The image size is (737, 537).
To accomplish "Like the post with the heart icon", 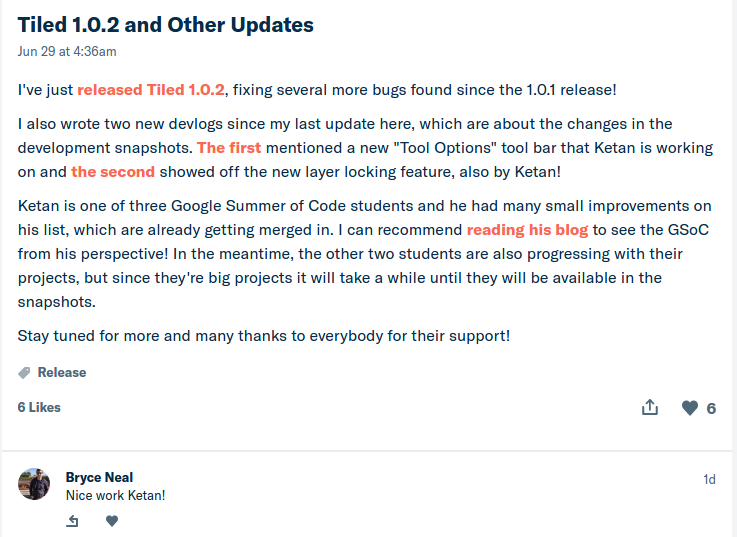I will [x=690, y=408].
